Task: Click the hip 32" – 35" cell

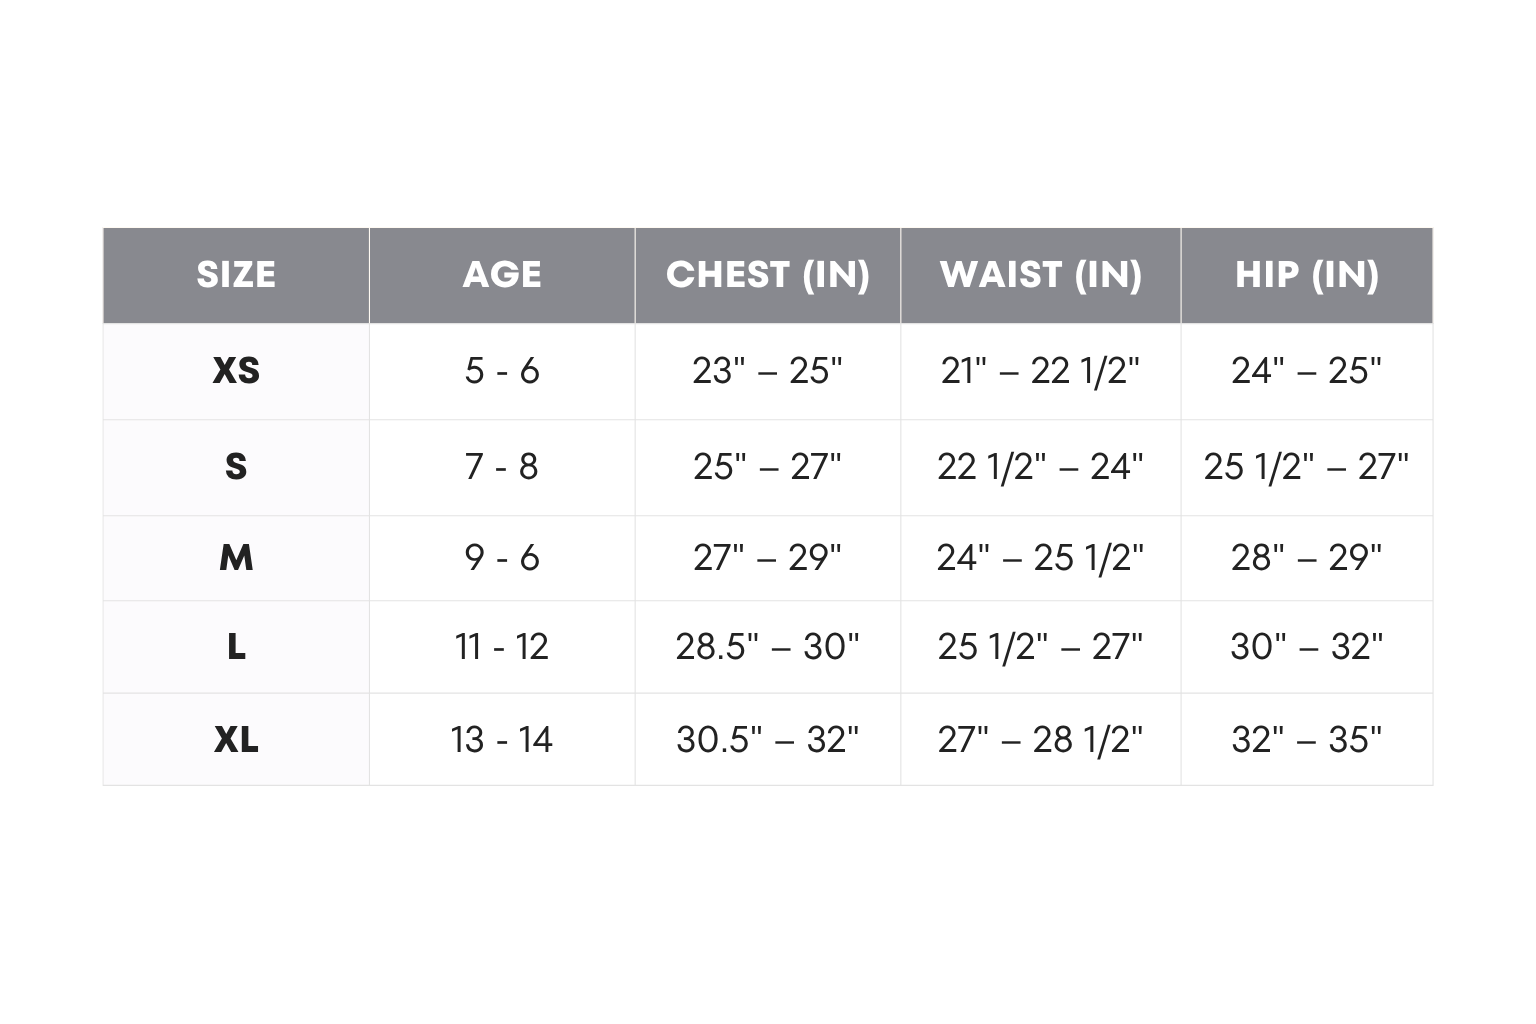Action: [1307, 740]
